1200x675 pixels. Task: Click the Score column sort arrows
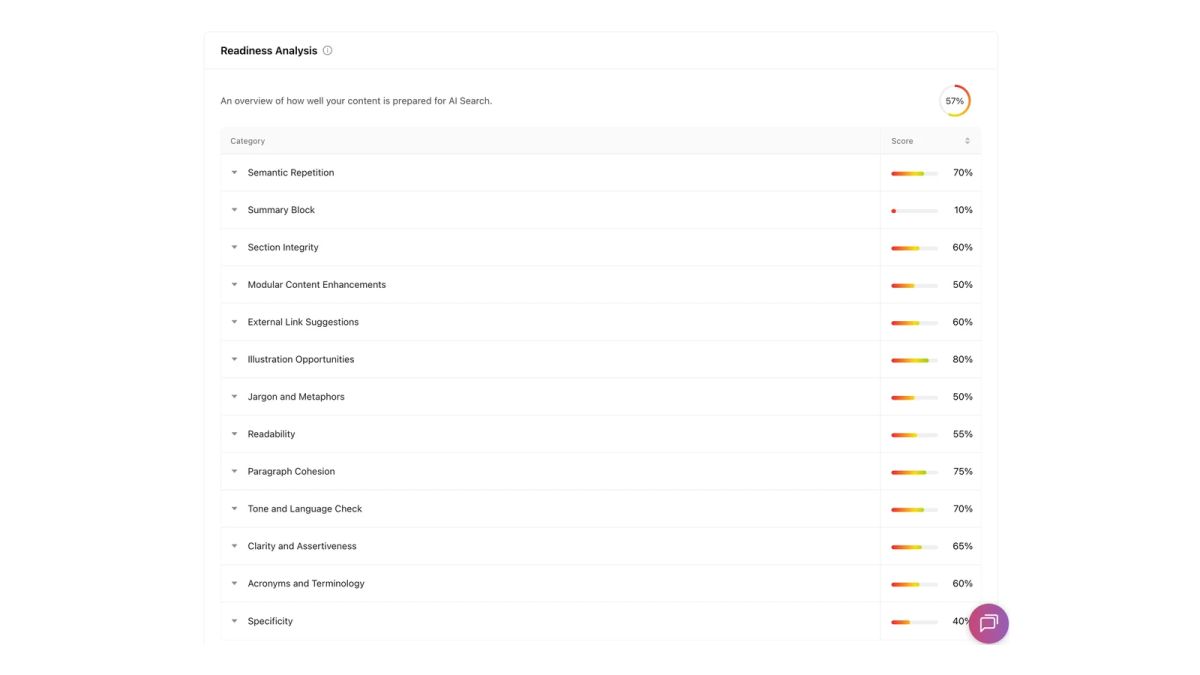click(967, 141)
